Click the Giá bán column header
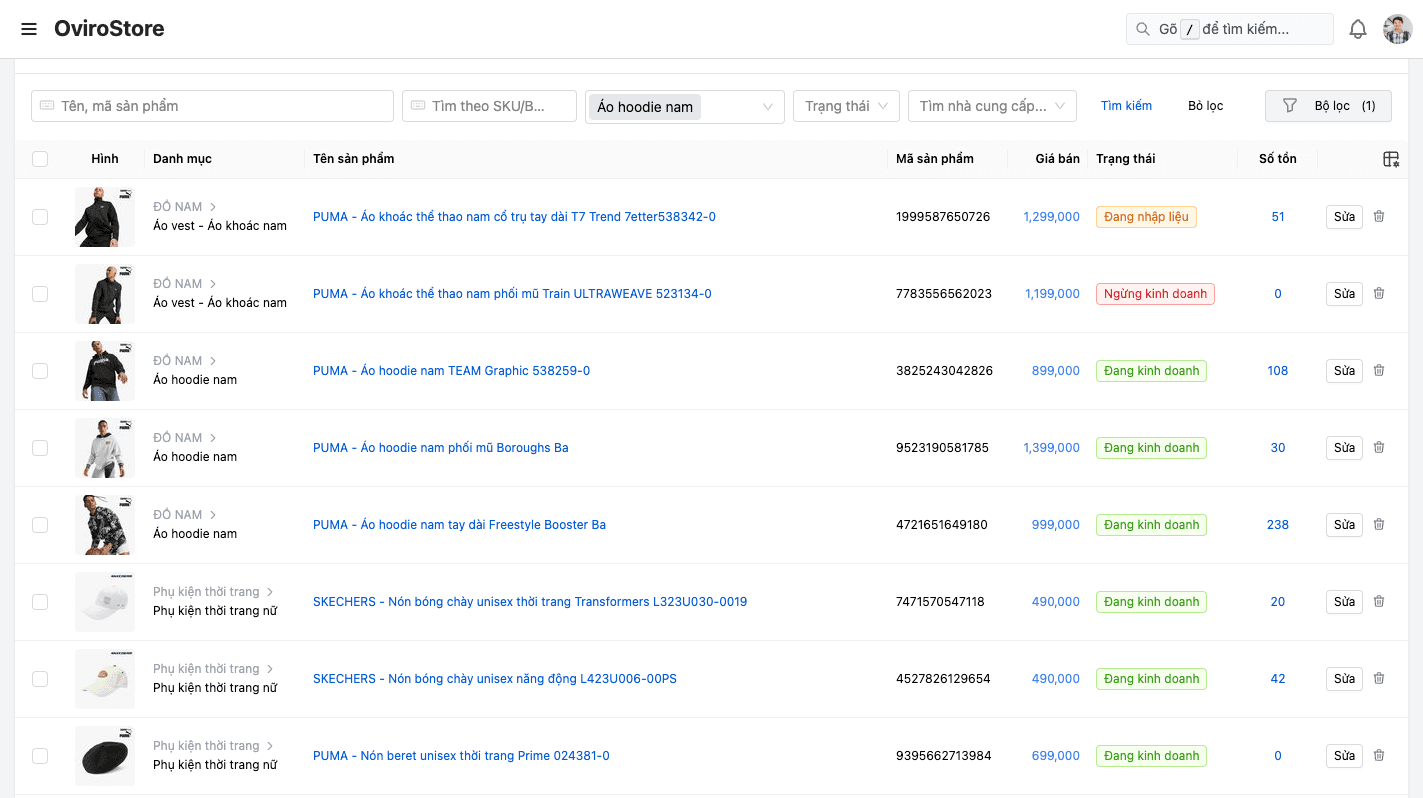This screenshot has width=1423, height=798. (1057, 159)
